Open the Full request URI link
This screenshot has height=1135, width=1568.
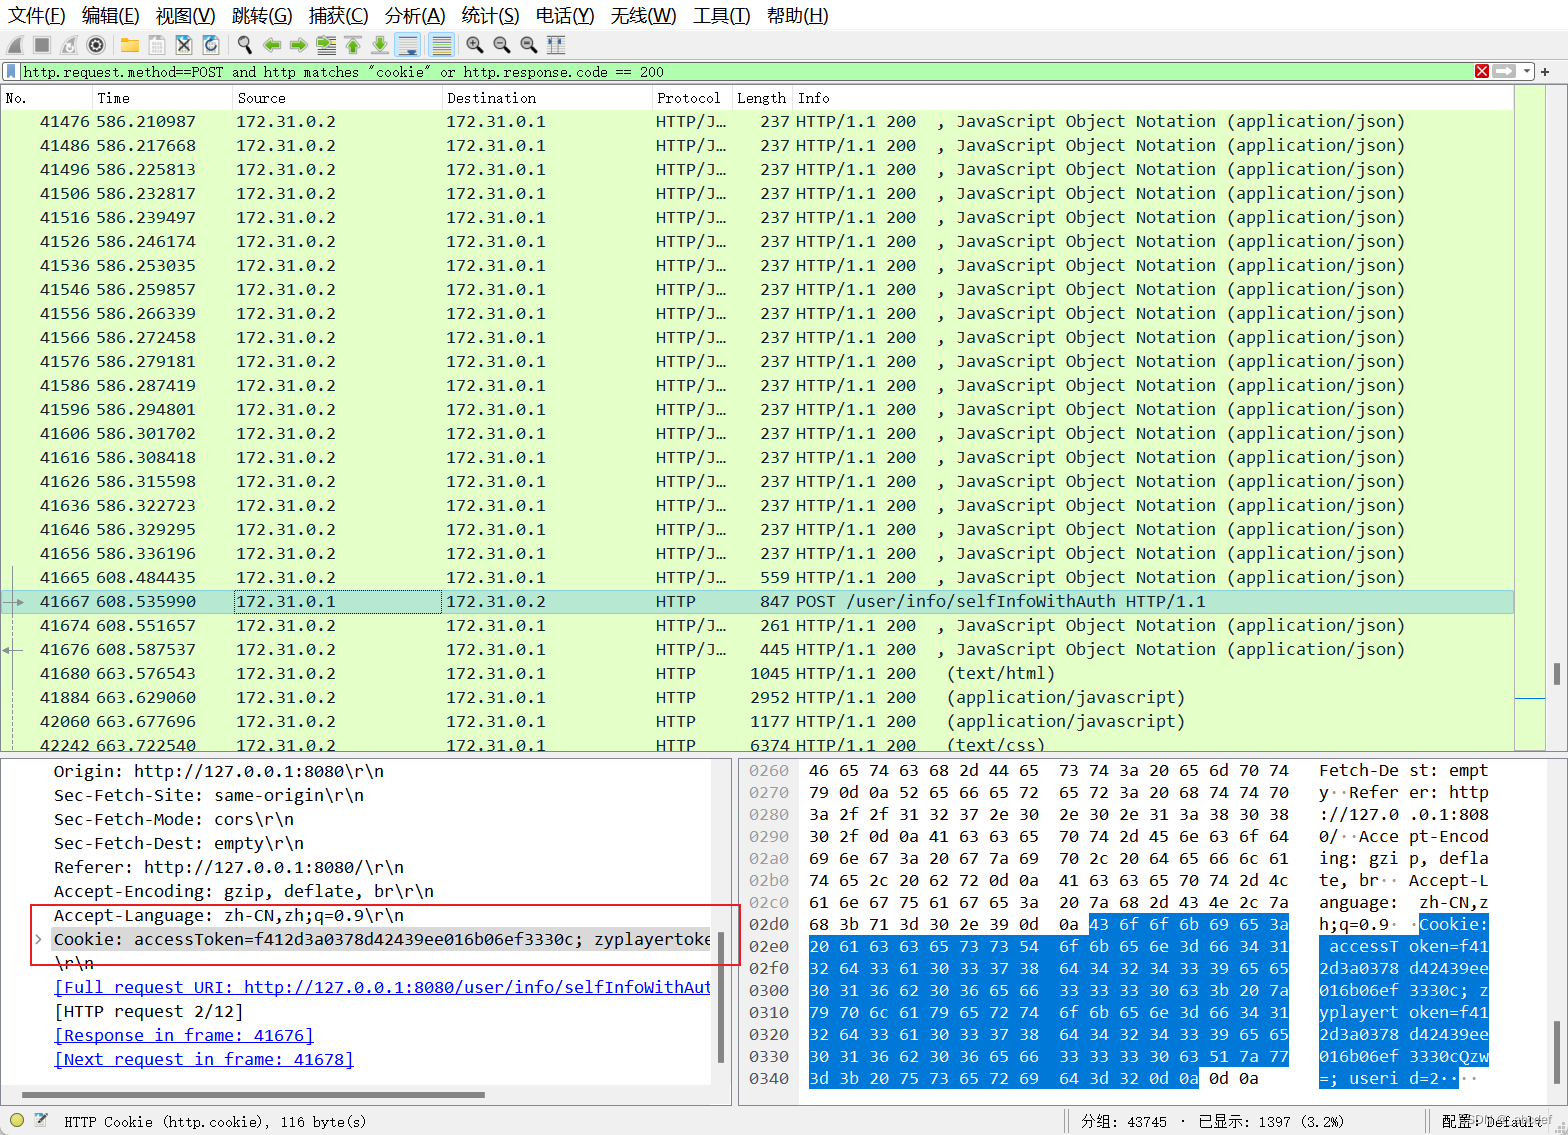[382, 987]
